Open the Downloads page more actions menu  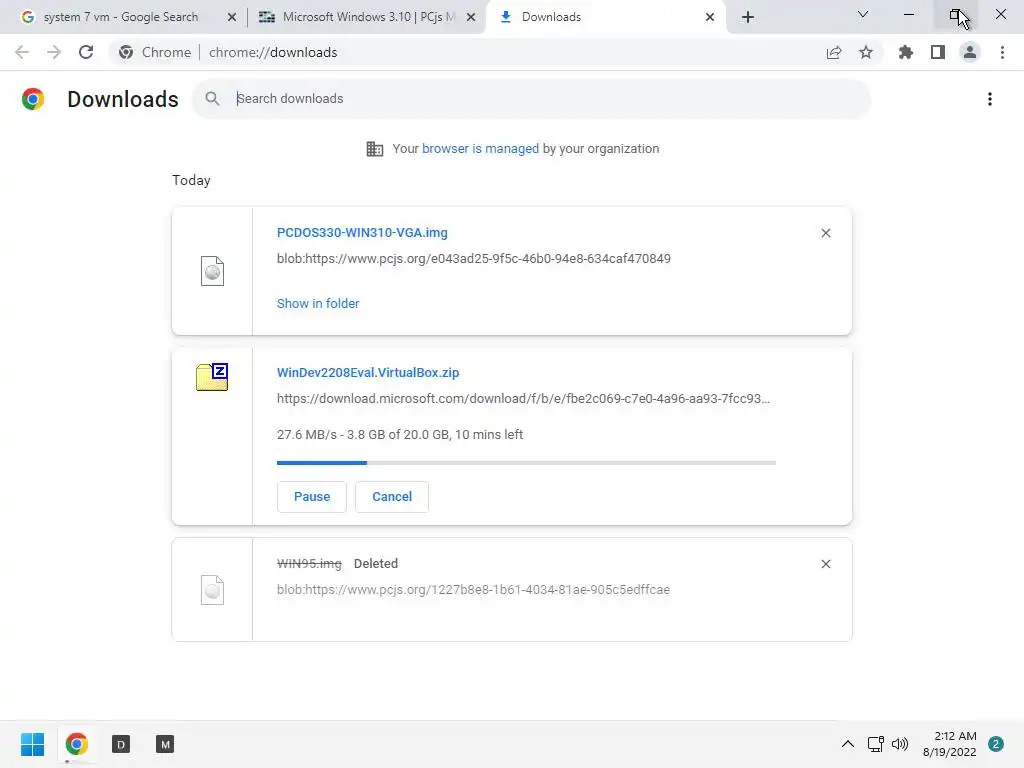click(x=990, y=99)
